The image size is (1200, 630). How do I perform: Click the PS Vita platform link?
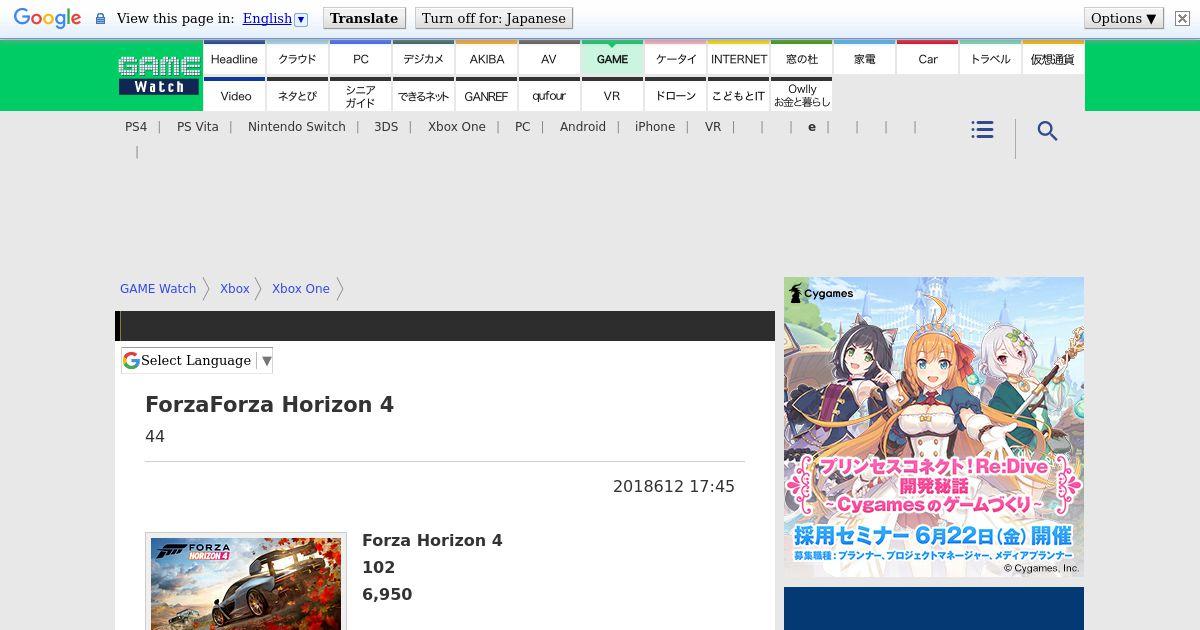click(x=198, y=127)
